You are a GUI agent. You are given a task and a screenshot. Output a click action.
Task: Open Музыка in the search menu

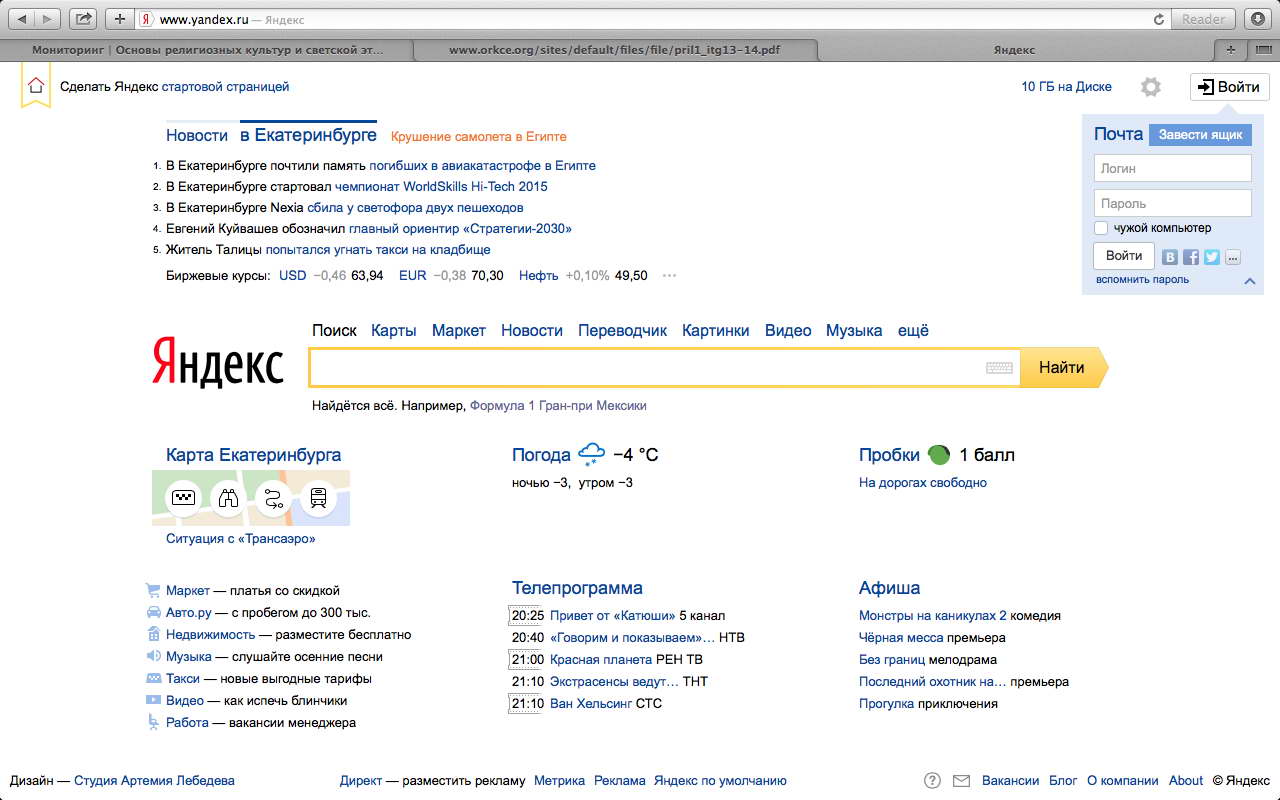point(854,330)
